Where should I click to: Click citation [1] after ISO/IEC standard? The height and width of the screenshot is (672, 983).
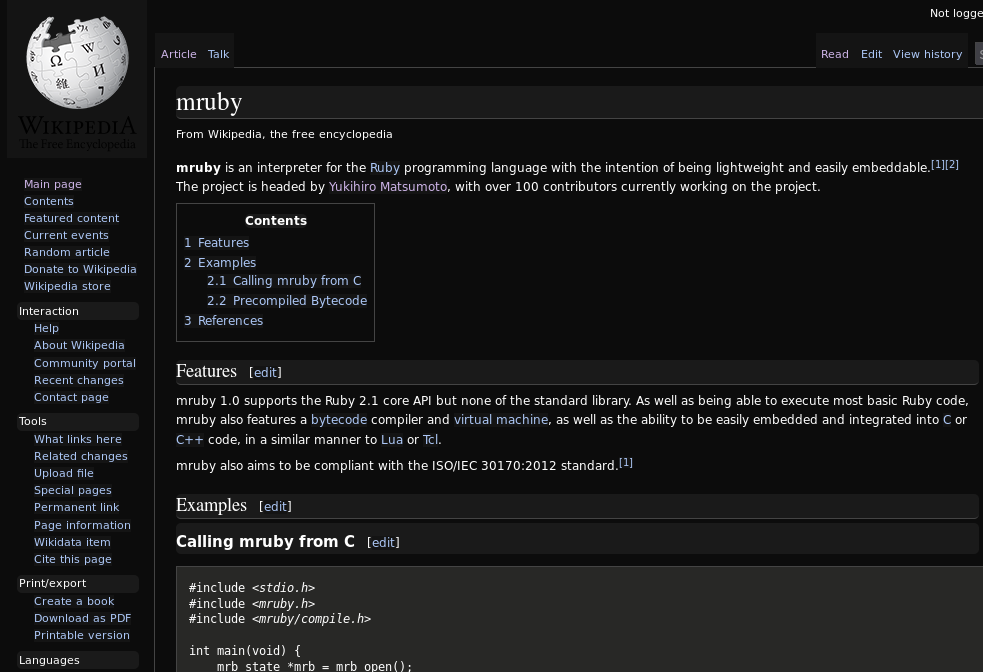[x=626, y=463]
